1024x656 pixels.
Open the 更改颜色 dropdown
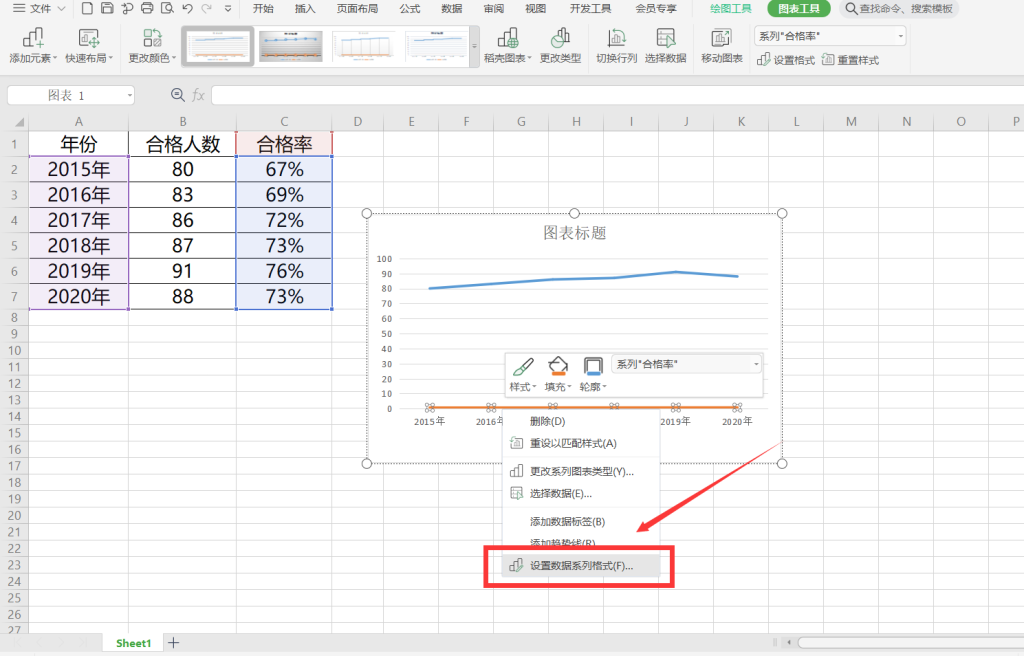coord(152,46)
